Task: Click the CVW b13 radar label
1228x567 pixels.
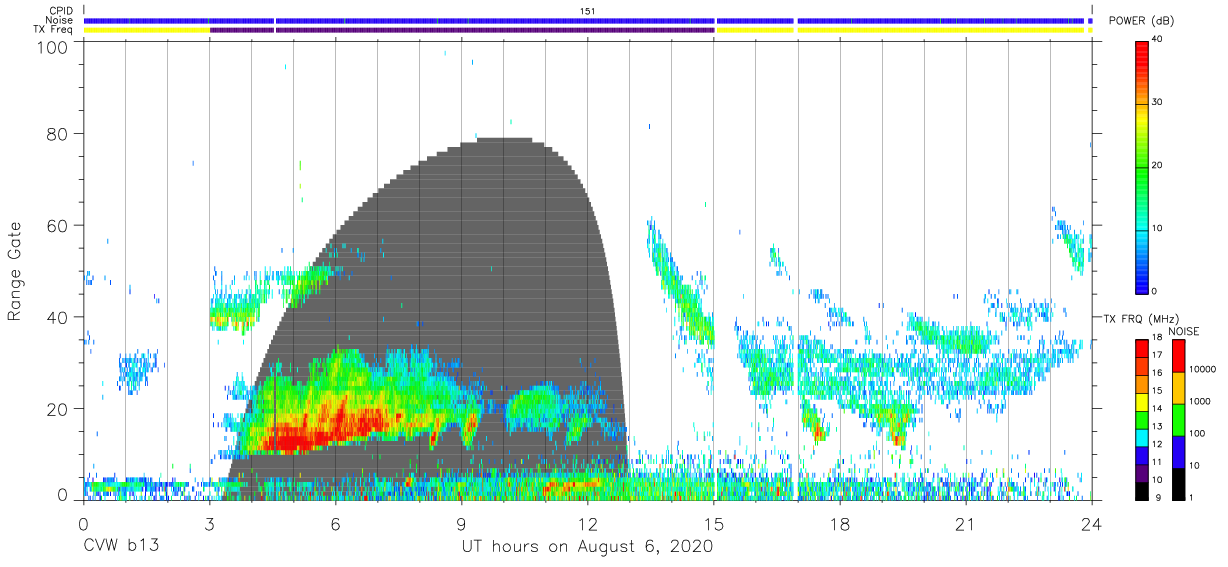Action: pos(121,547)
